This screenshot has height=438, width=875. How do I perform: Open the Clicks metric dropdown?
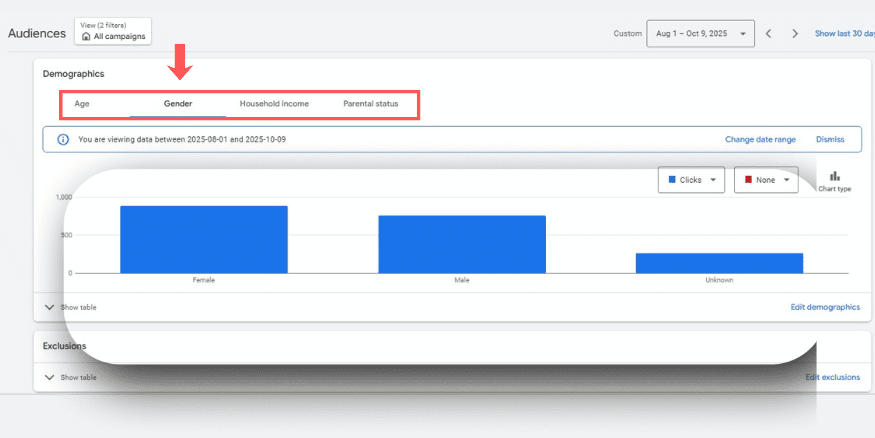click(691, 180)
